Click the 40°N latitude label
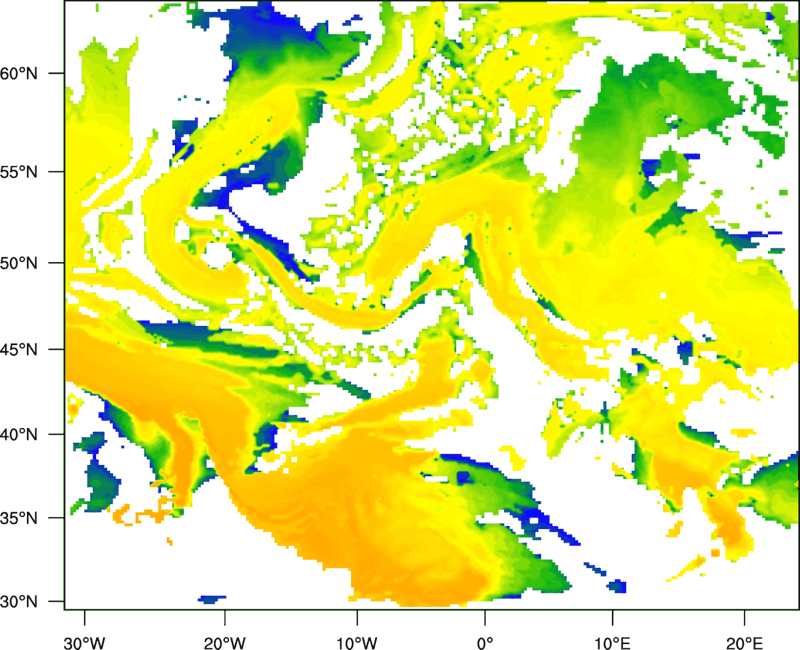This screenshot has width=800, height=650. (19, 435)
